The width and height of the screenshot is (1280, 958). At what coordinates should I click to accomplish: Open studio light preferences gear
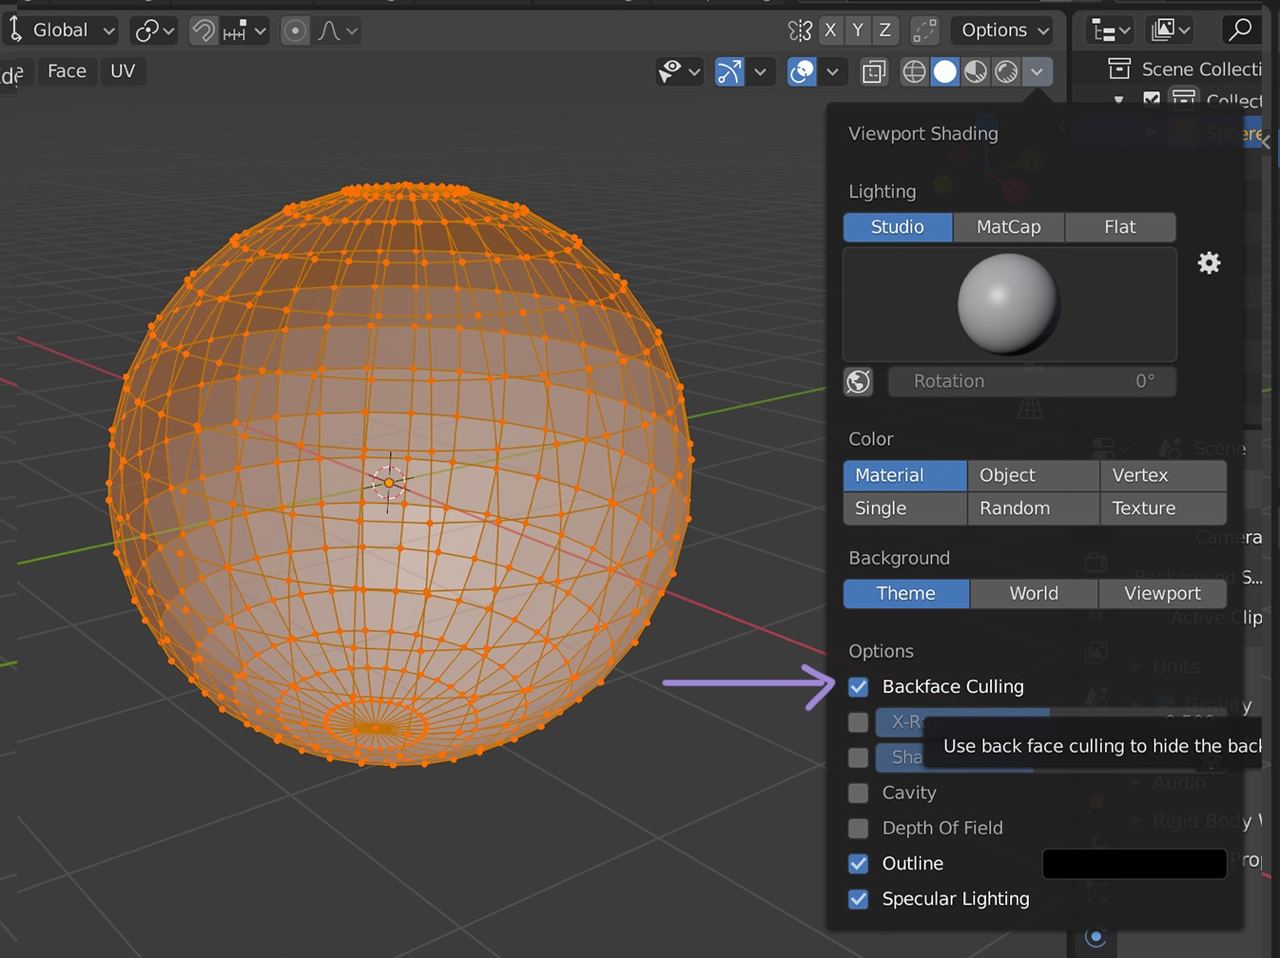point(1209,263)
